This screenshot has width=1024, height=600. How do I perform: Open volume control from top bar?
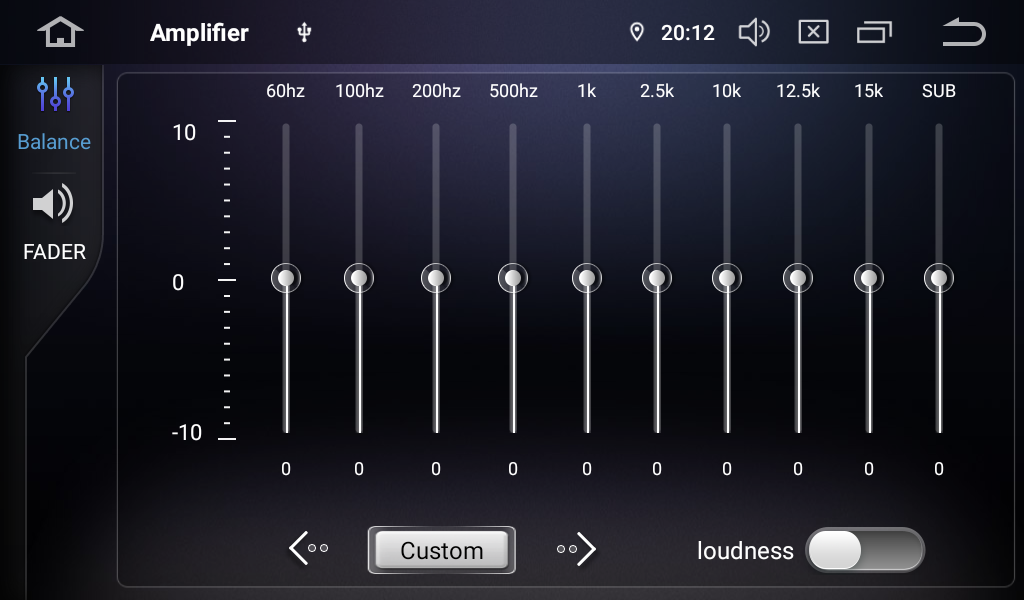point(753,33)
